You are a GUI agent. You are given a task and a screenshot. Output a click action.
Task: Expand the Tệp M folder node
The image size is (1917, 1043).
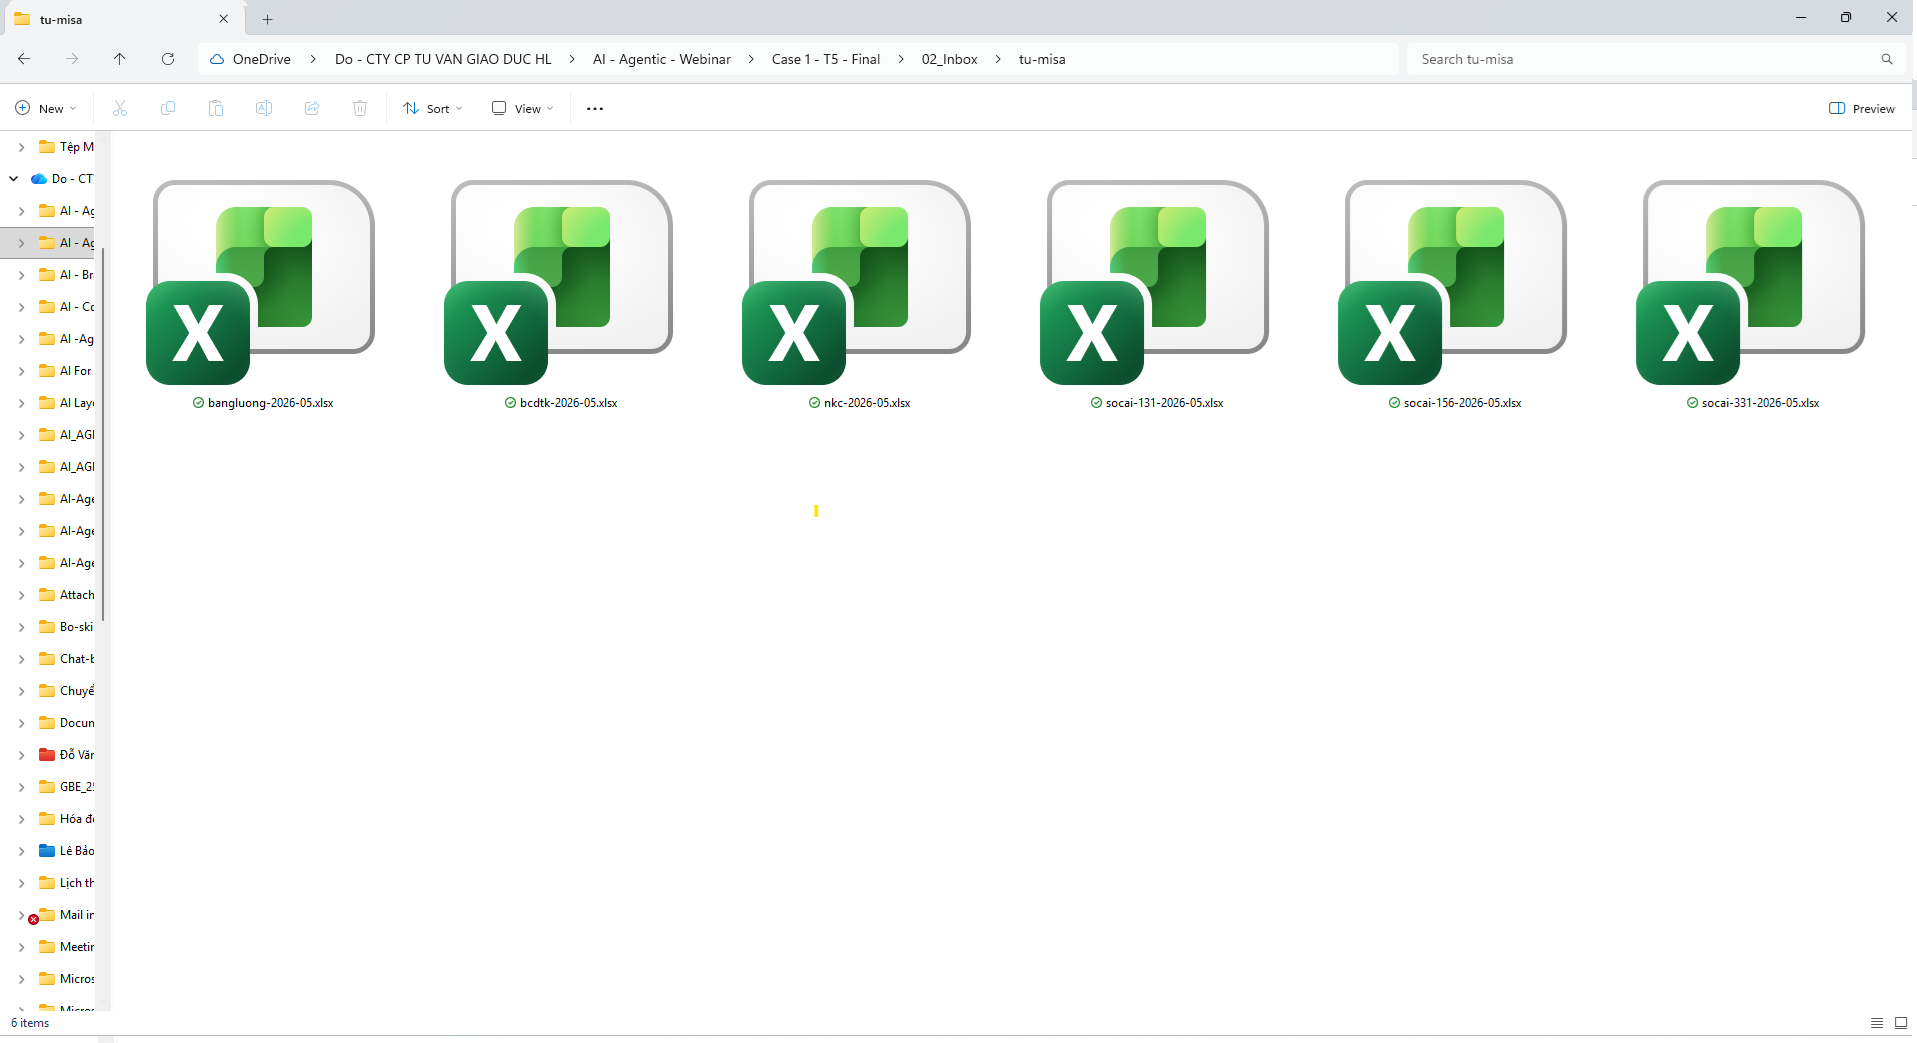(x=21, y=147)
